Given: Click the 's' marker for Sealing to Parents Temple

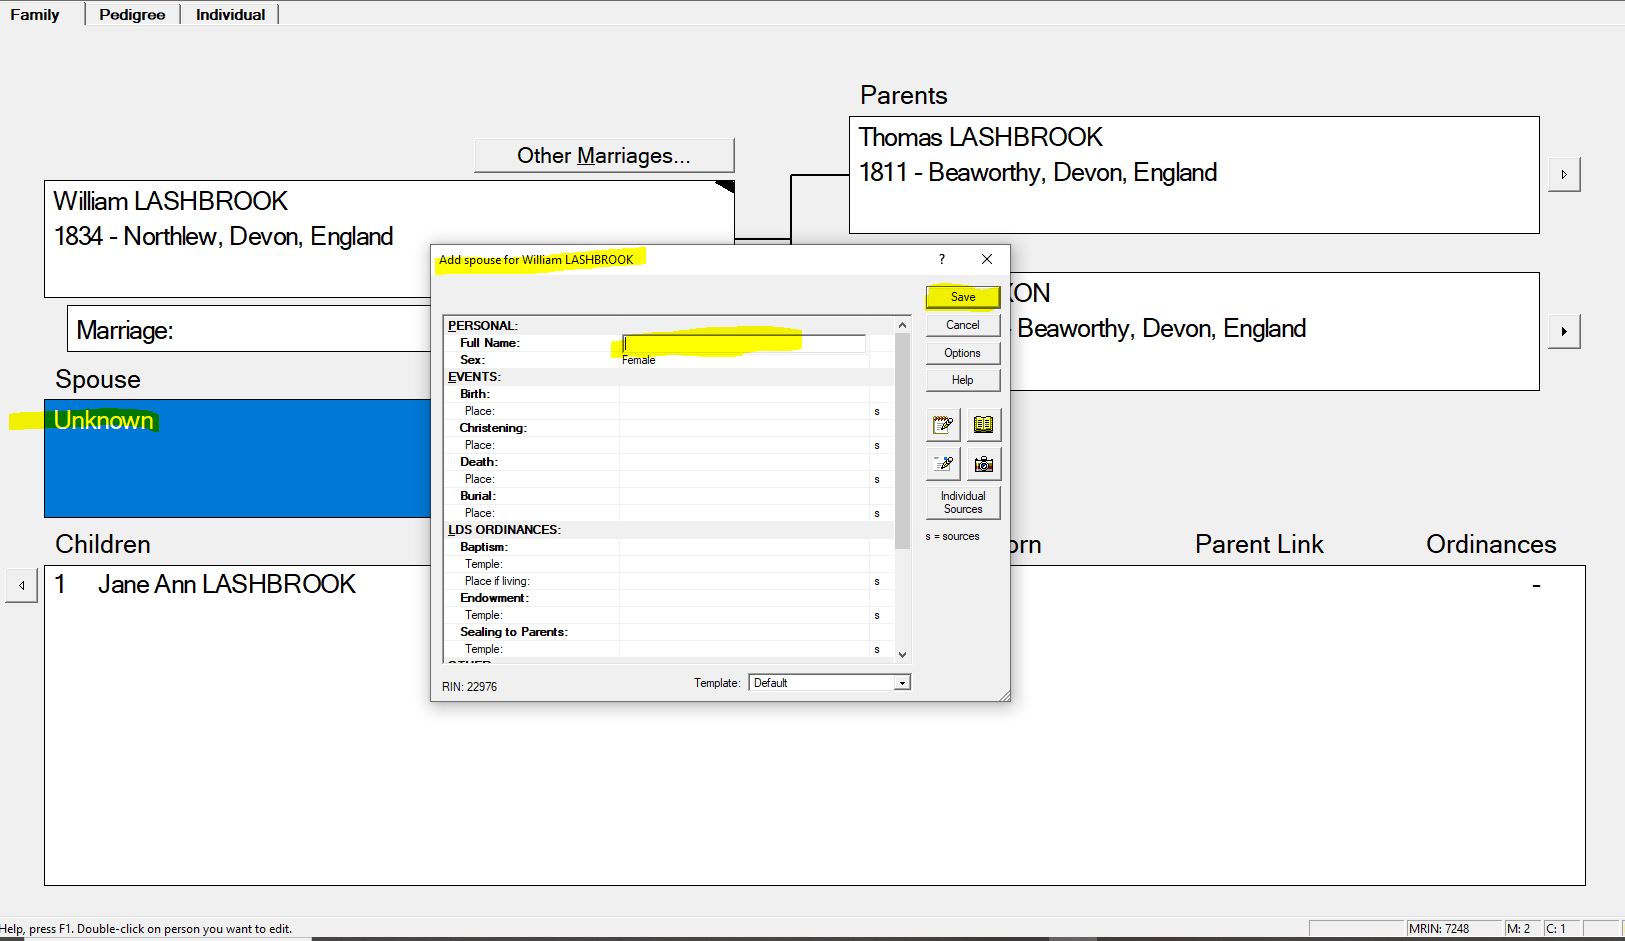Looking at the screenshot, I should [877, 649].
